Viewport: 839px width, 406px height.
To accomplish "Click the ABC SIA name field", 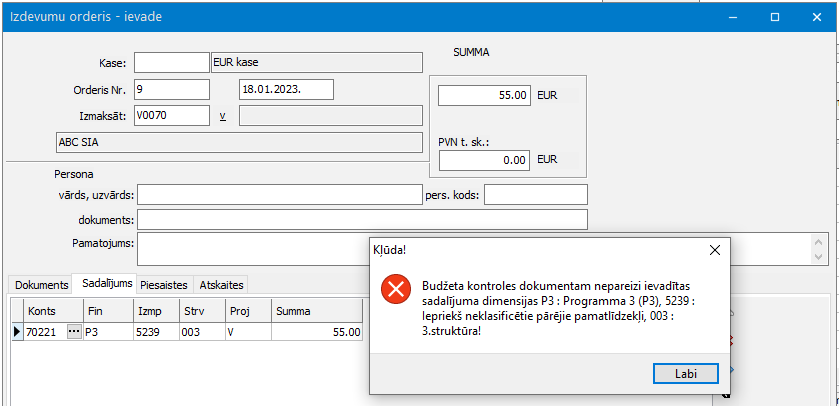I will click(x=239, y=143).
